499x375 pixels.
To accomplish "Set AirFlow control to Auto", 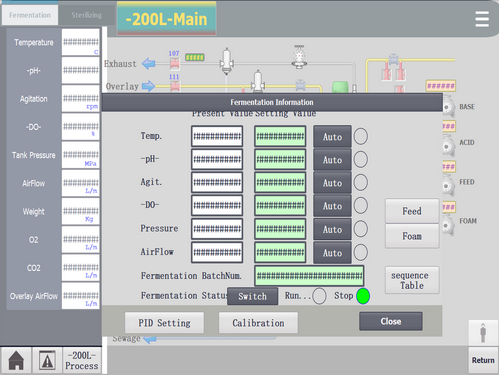I will click(x=332, y=253).
